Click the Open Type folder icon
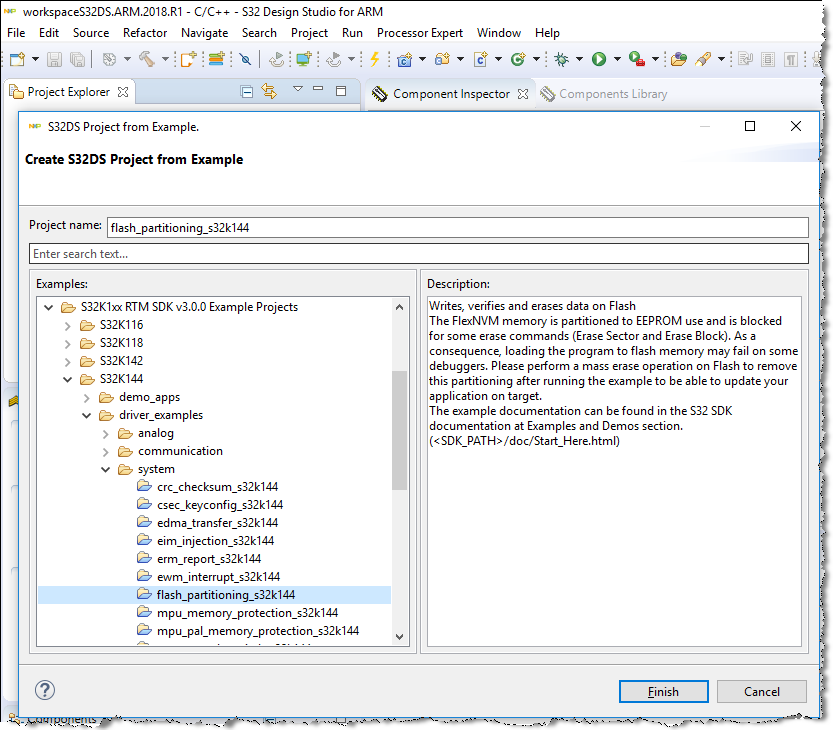 click(x=678, y=59)
